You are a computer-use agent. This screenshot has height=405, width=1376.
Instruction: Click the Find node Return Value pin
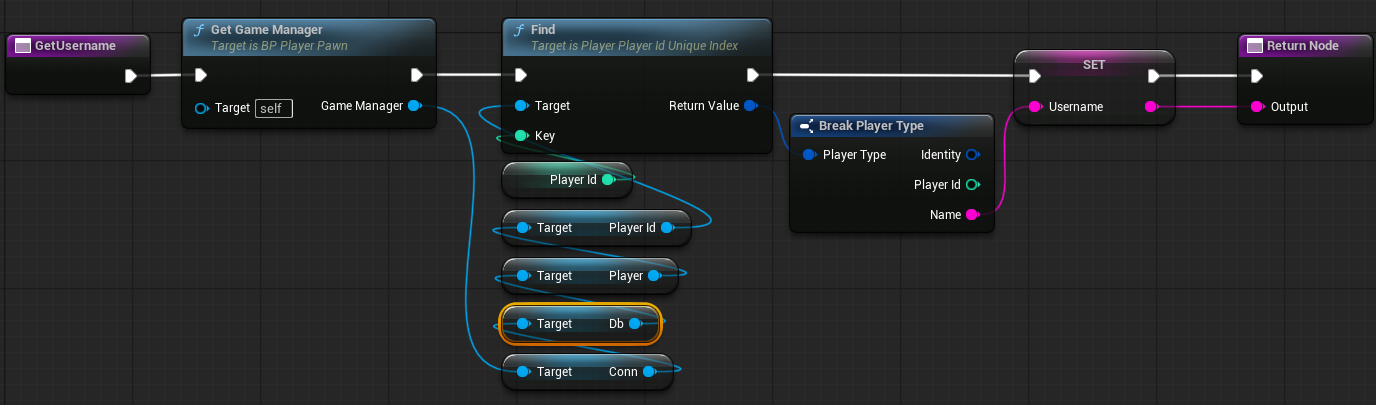750,106
